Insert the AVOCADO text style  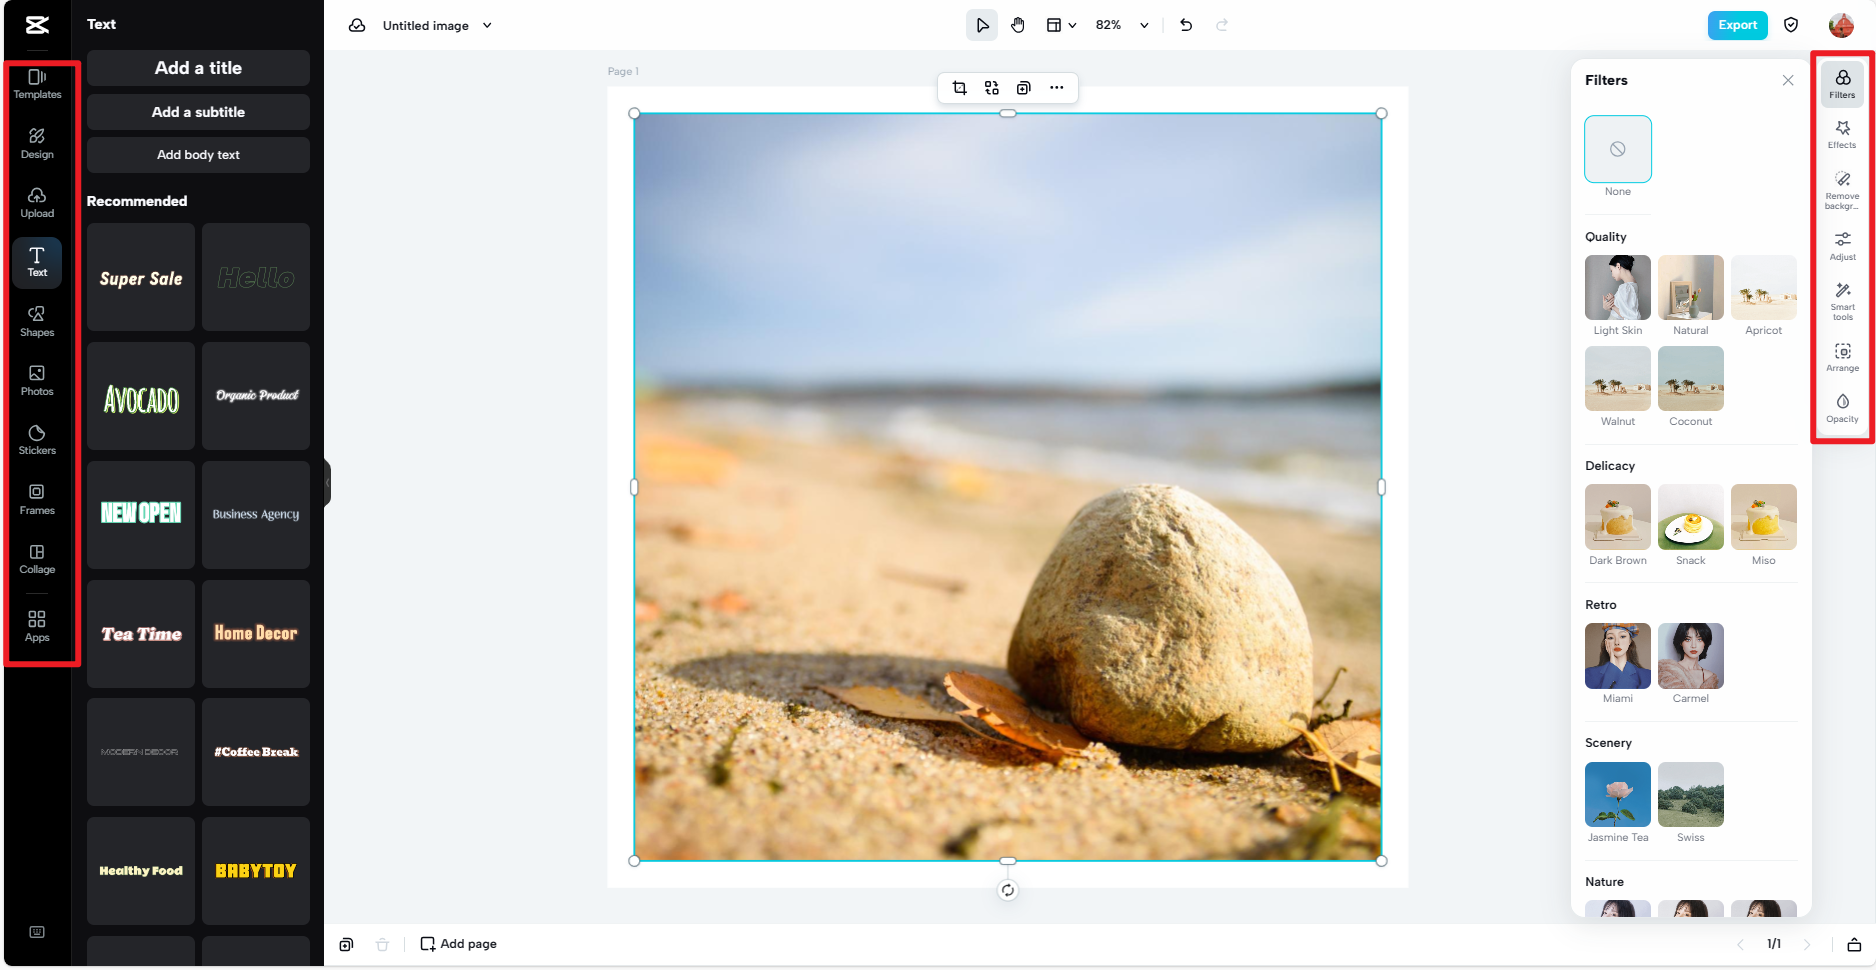pos(141,396)
